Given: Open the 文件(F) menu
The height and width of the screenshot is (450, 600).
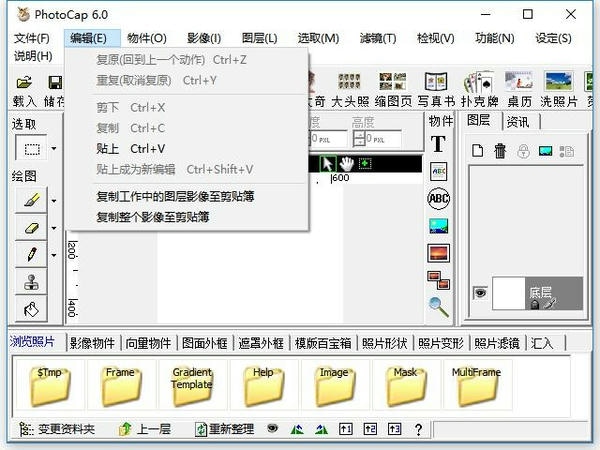Looking at the screenshot, I should (32, 38).
